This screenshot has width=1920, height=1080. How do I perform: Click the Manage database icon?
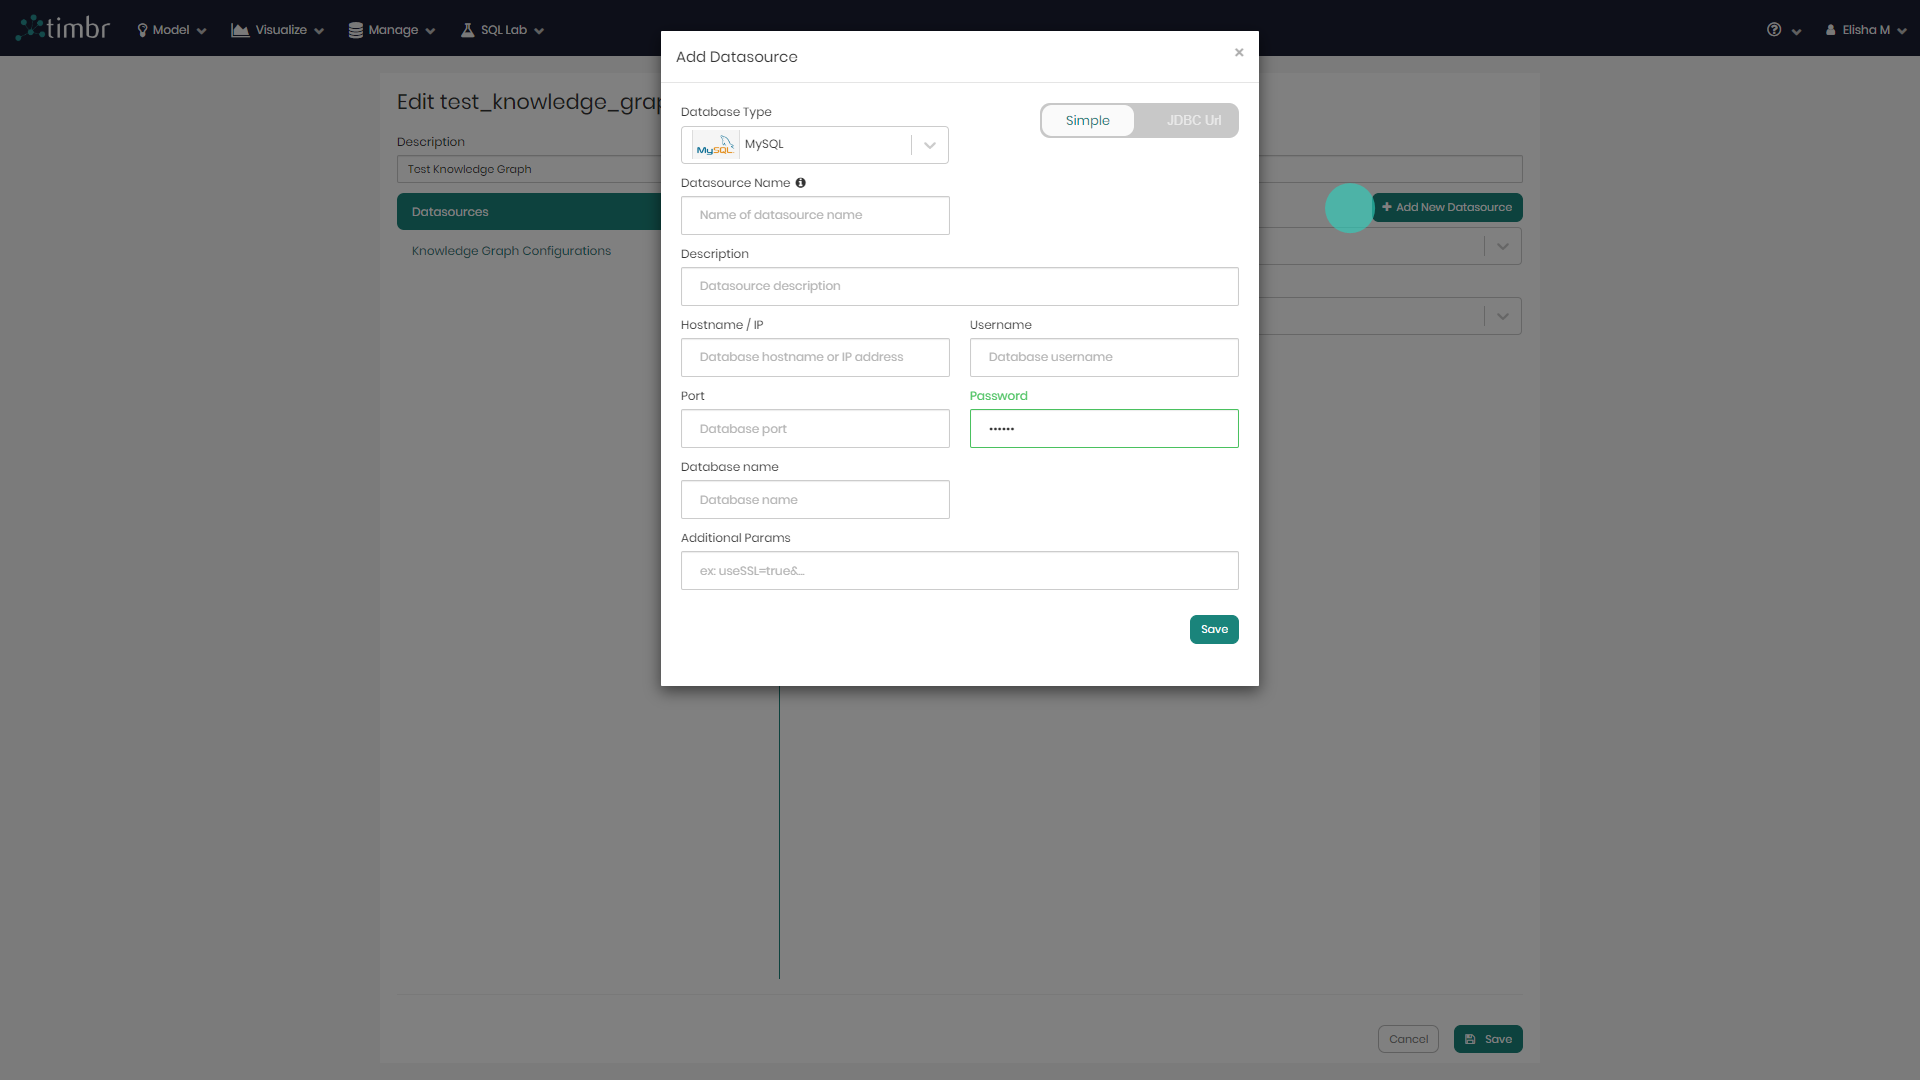pos(355,30)
